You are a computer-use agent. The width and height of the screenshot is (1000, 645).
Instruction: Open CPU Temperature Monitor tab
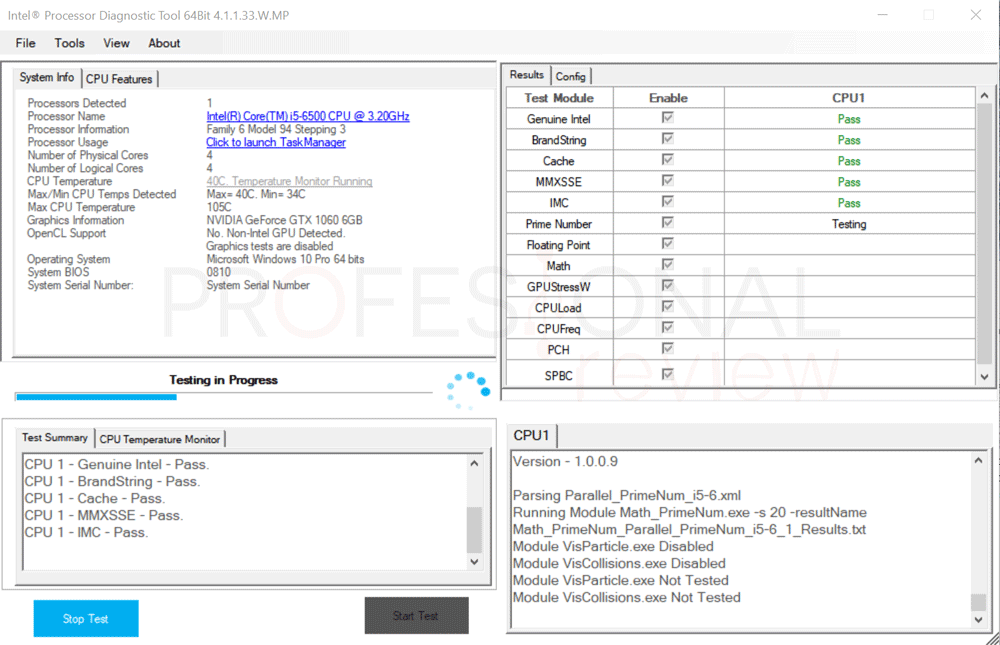click(x=161, y=439)
